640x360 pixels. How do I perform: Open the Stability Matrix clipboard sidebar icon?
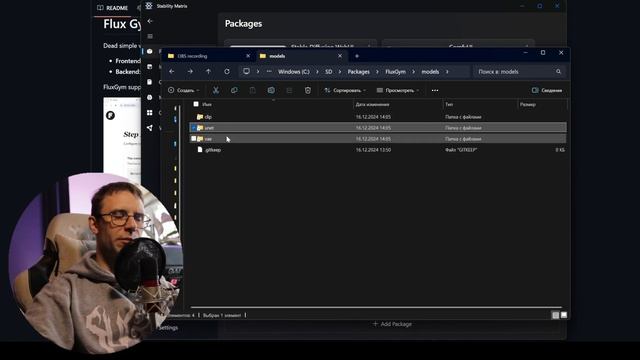point(150,82)
